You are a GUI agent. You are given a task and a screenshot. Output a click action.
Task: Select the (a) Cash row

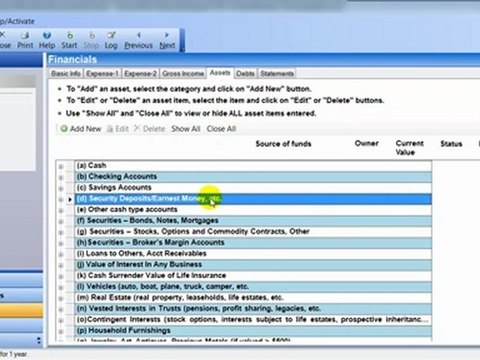(253, 166)
